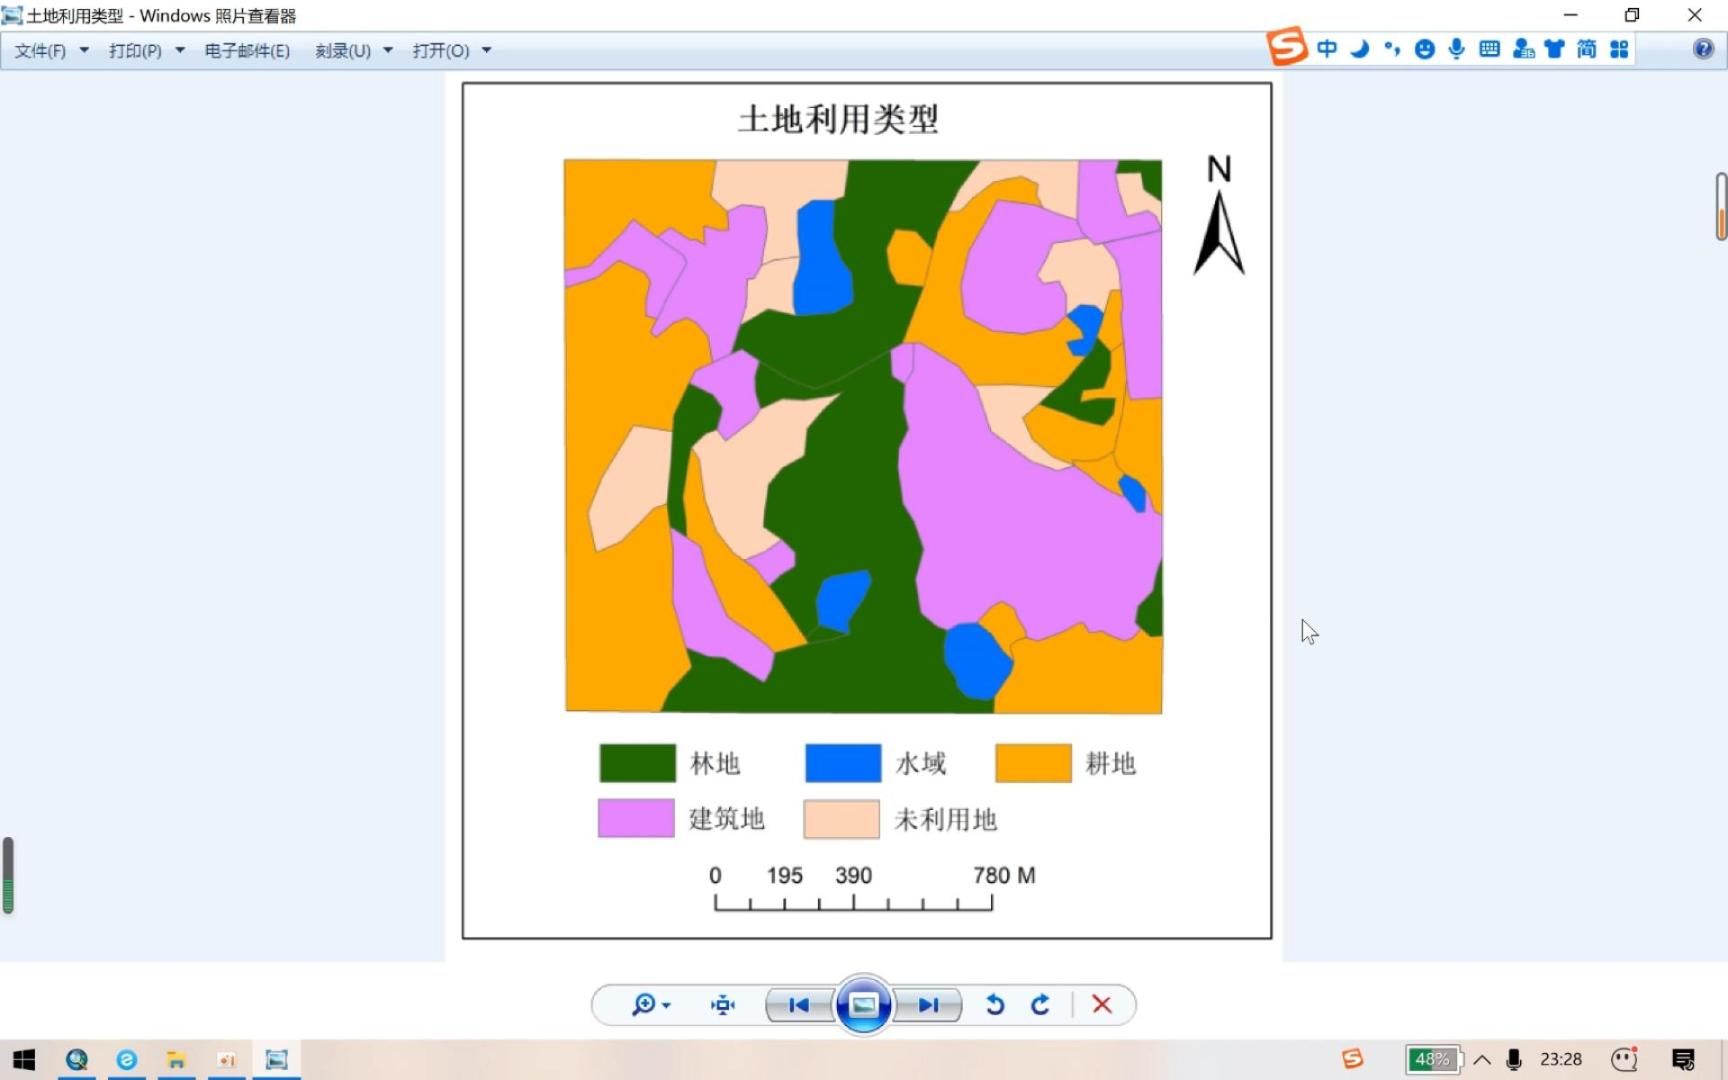Click the green 林地 legend swatch
1728x1080 pixels.
[x=637, y=762]
